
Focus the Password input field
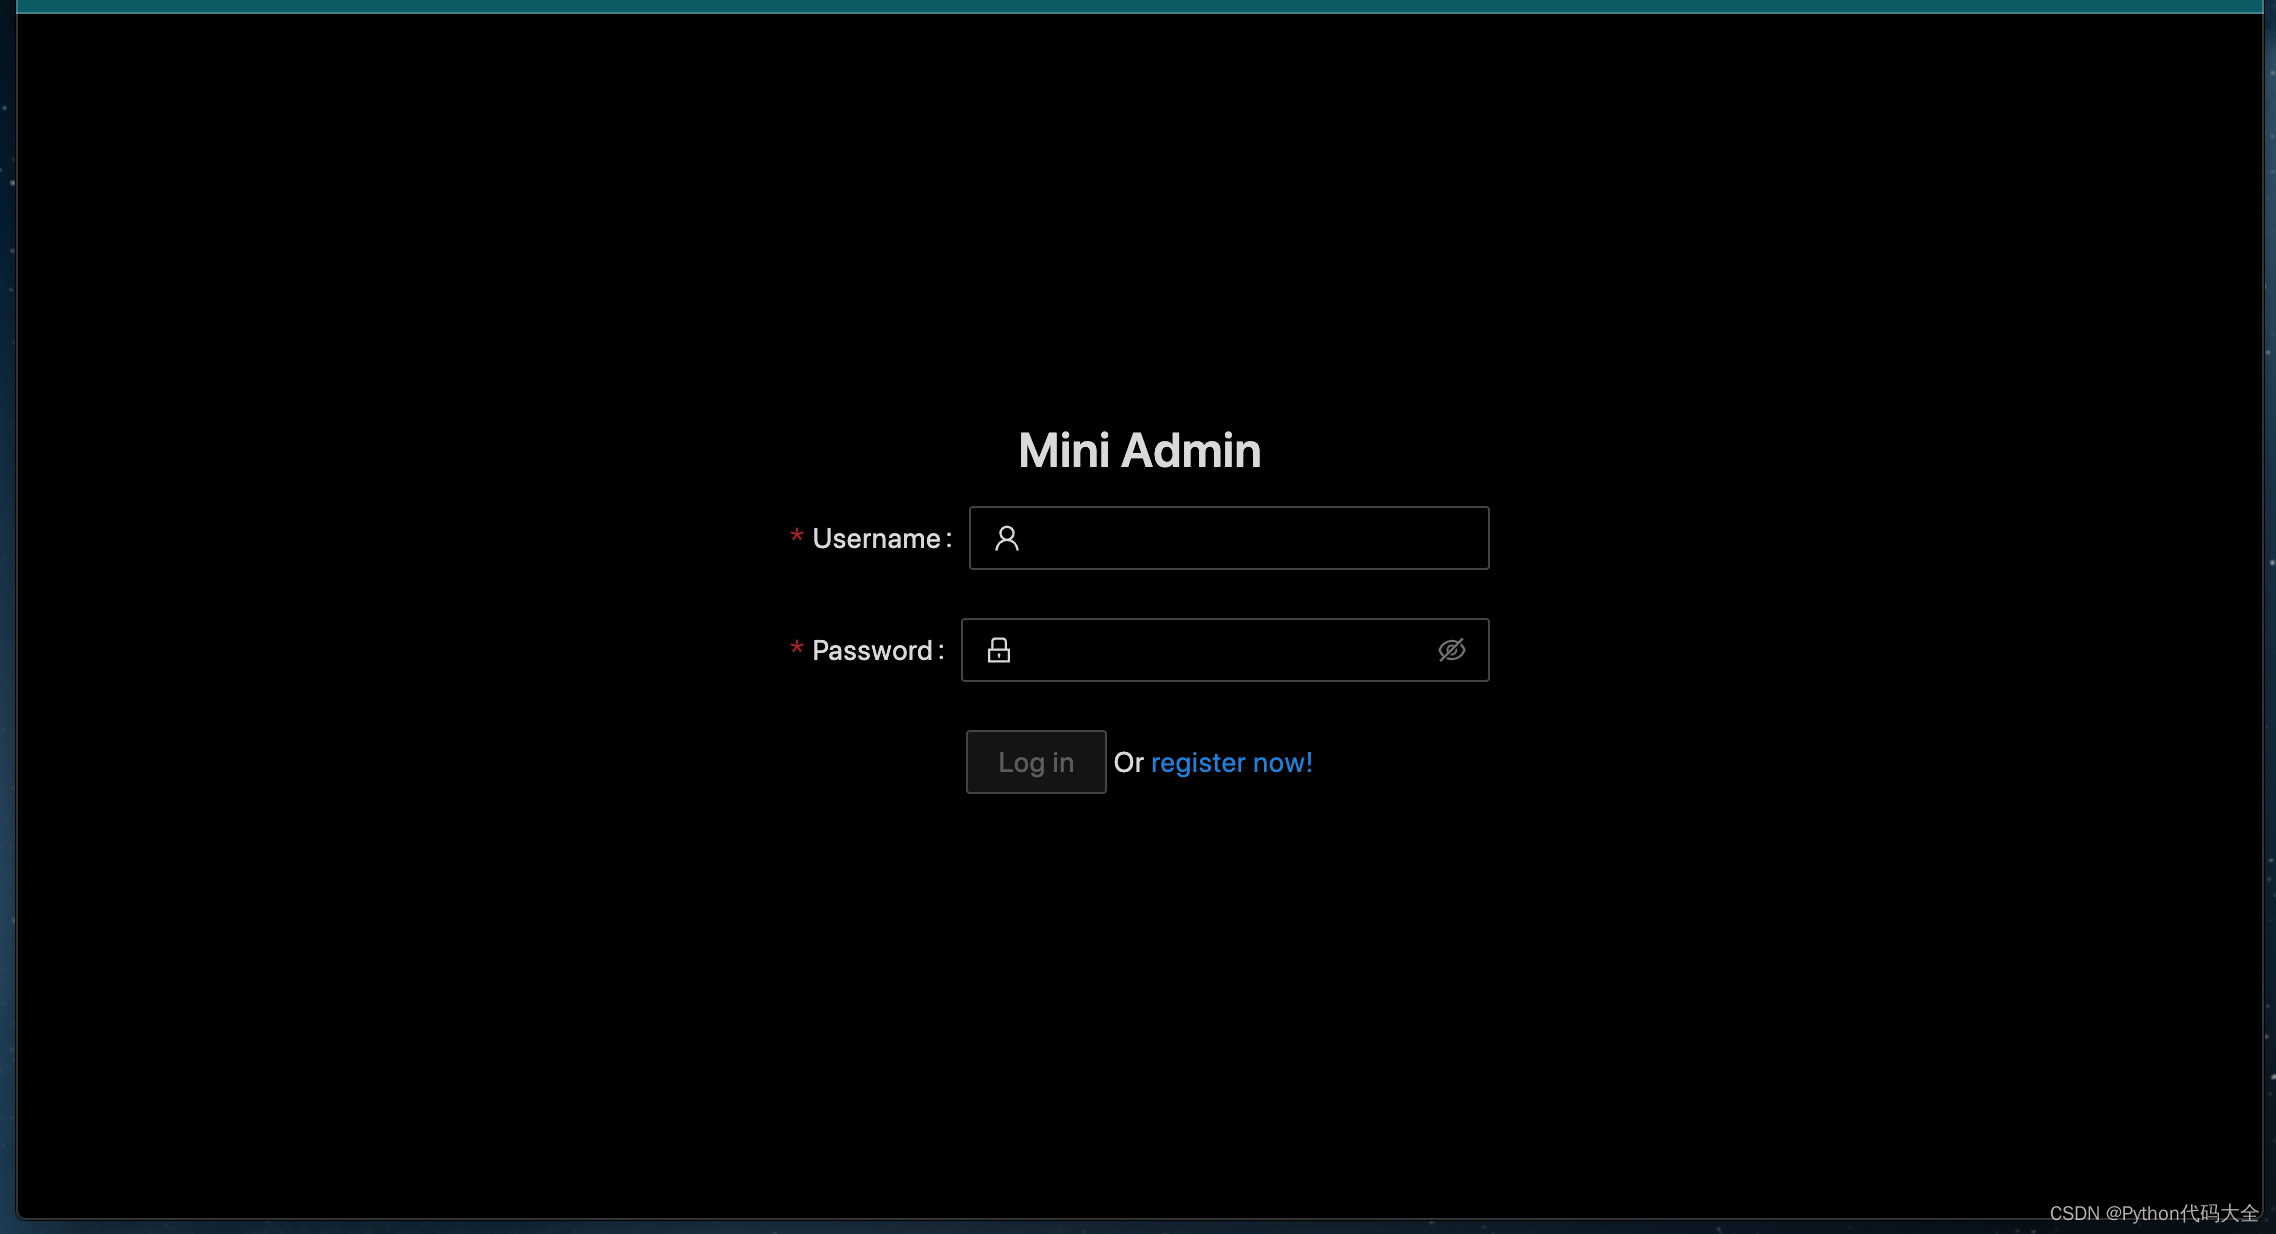point(1225,650)
